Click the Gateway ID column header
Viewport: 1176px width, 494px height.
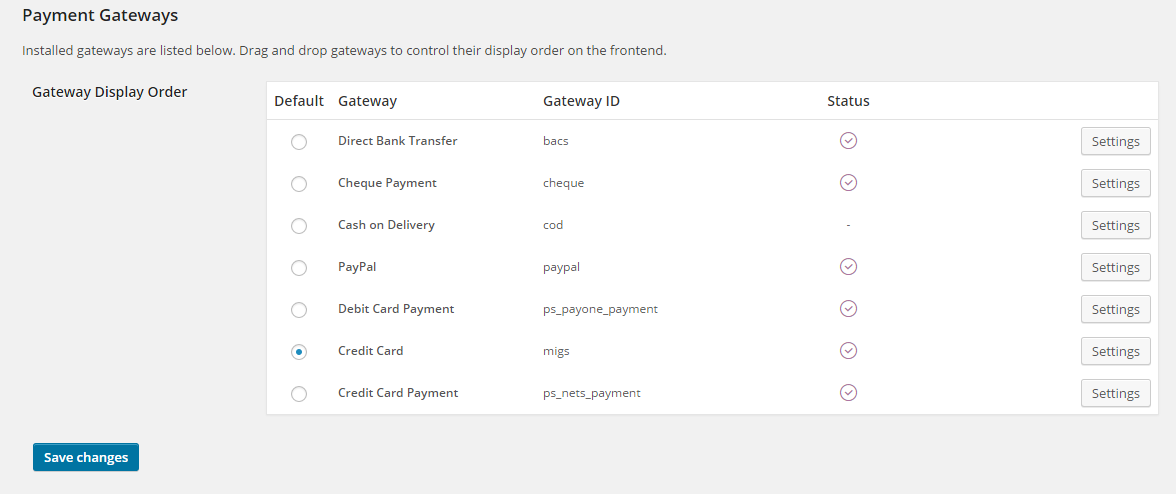click(581, 101)
